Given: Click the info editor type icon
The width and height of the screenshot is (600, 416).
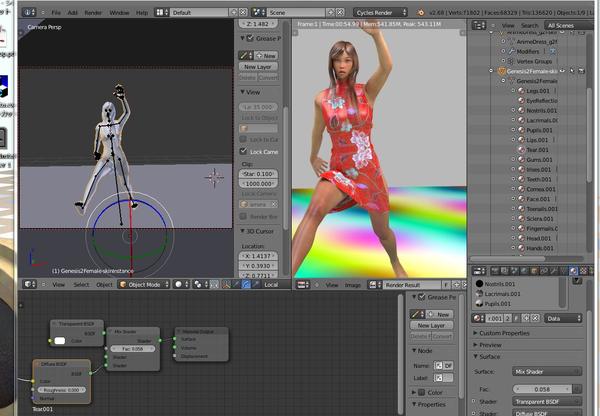Looking at the screenshot, I should click(26, 13).
